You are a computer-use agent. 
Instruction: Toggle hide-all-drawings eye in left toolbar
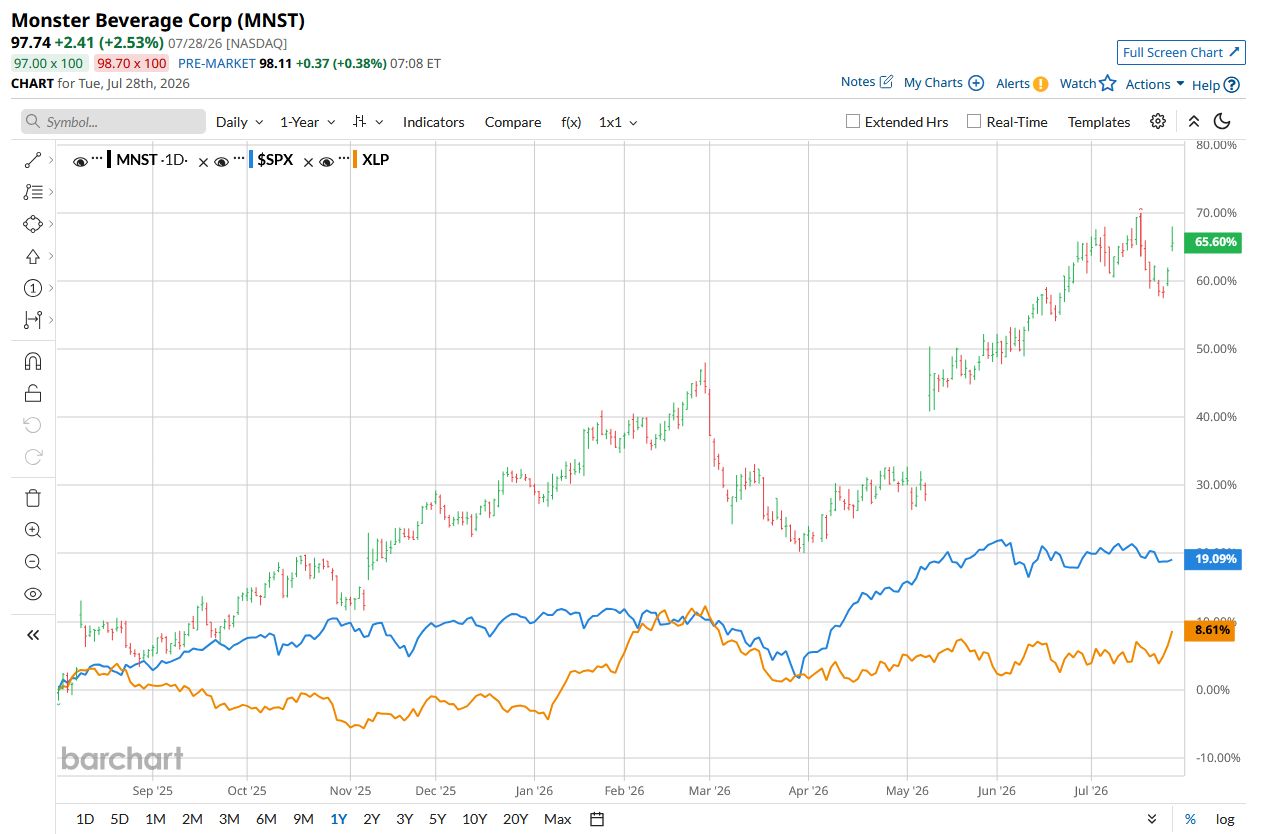[32, 594]
